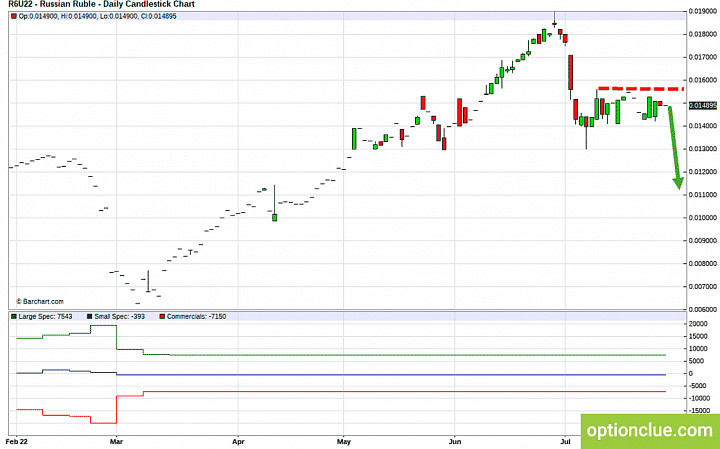The height and width of the screenshot is (449, 720).
Task: Click the OHLC values readout text
Action: pyautogui.click(x=97, y=16)
